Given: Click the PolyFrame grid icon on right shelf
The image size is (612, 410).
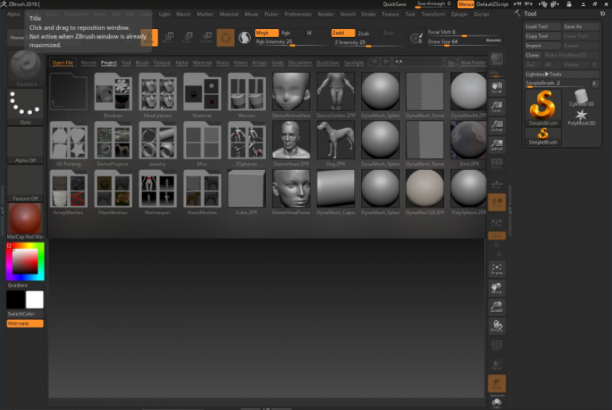Looking at the screenshot, I should coord(497,345).
